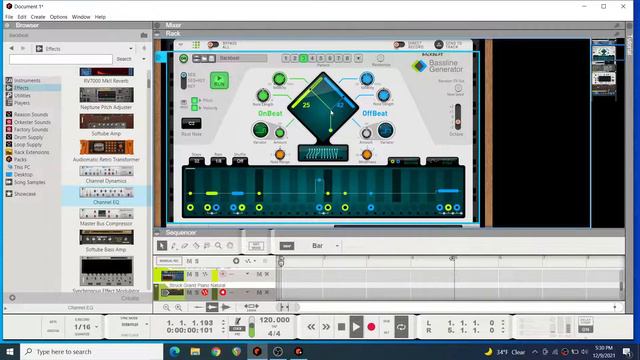
Task: Toggle the Velocity hold button
Action: (x=195, y=108)
